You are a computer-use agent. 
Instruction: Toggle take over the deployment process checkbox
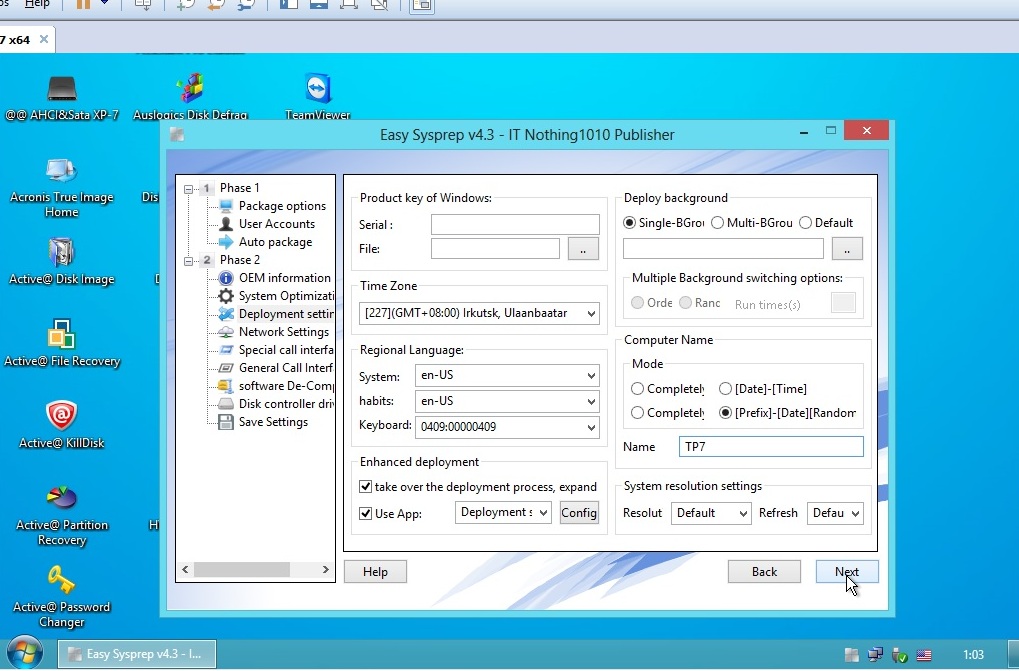[365, 487]
